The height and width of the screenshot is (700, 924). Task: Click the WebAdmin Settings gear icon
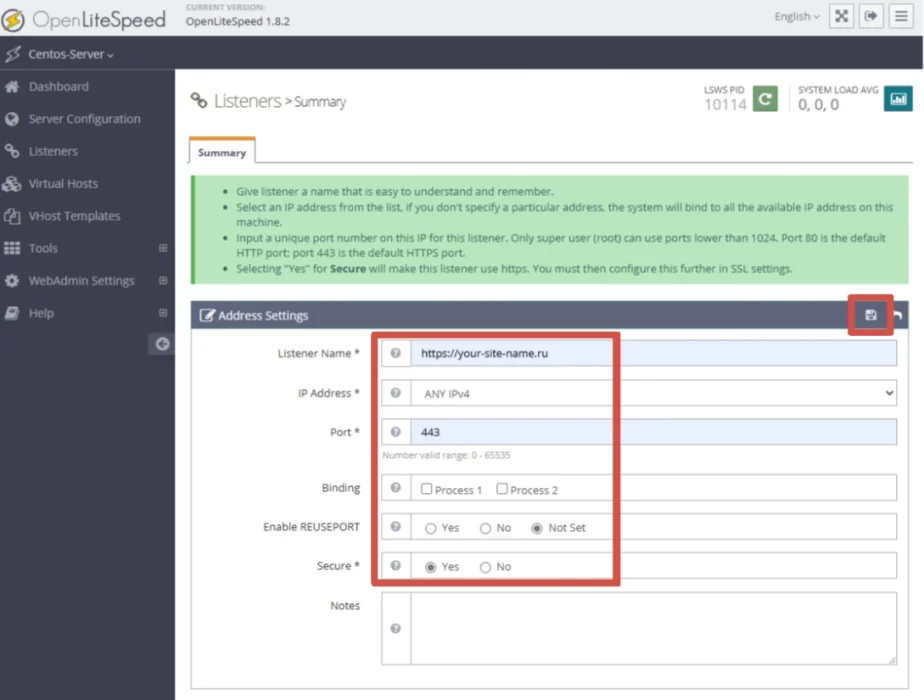[x=12, y=280]
